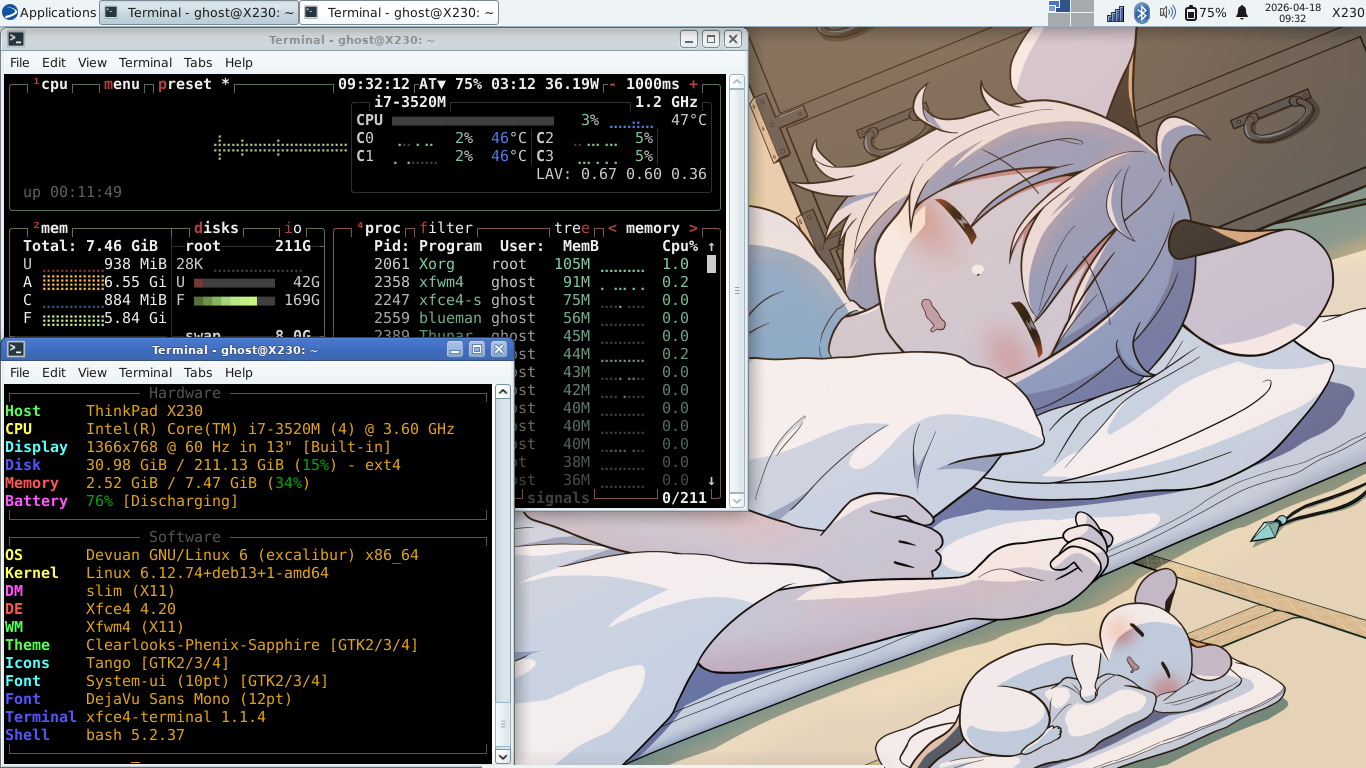The width and height of the screenshot is (1366, 768).
Task: Click the scroll-down arrow of the system info terminal scrollbar
Action: [503, 756]
